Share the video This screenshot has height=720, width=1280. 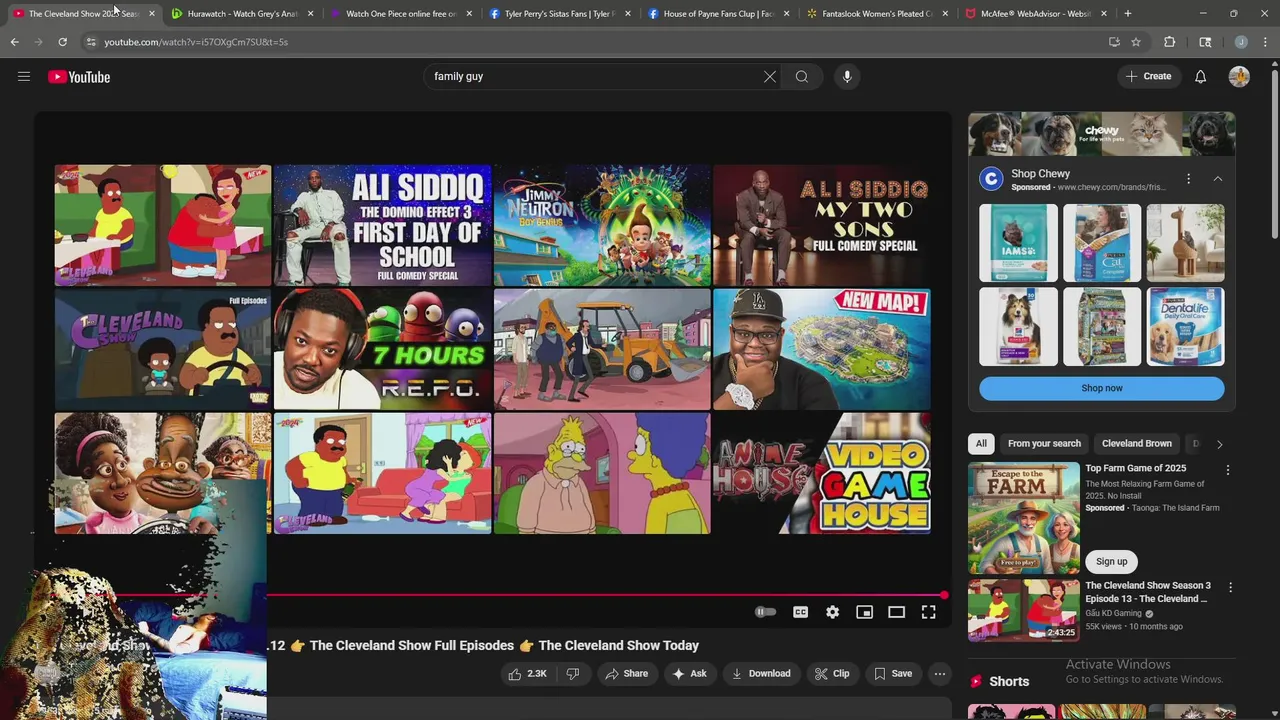pos(626,674)
